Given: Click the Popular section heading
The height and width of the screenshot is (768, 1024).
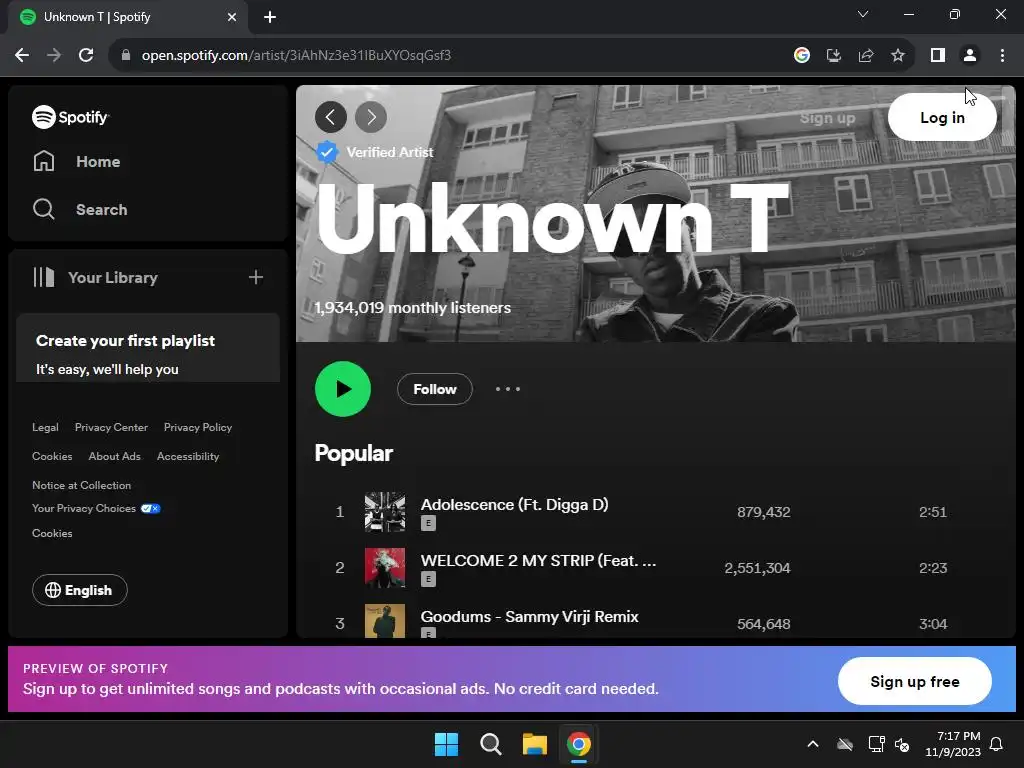Looking at the screenshot, I should [x=354, y=453].
